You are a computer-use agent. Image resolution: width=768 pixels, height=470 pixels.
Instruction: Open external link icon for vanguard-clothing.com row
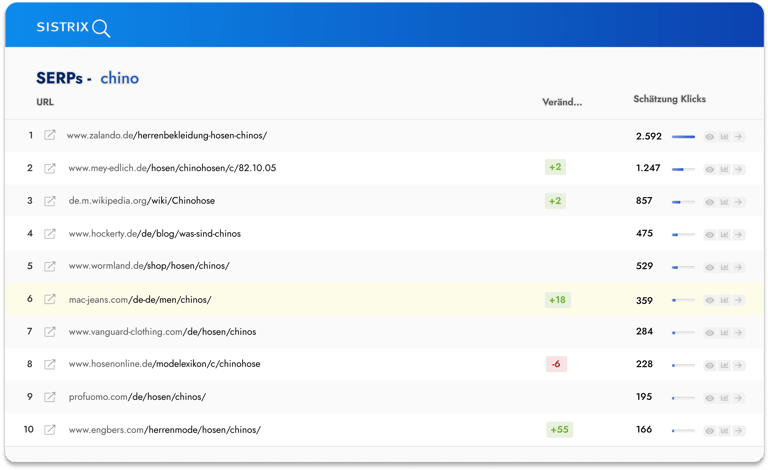[49, 331]
